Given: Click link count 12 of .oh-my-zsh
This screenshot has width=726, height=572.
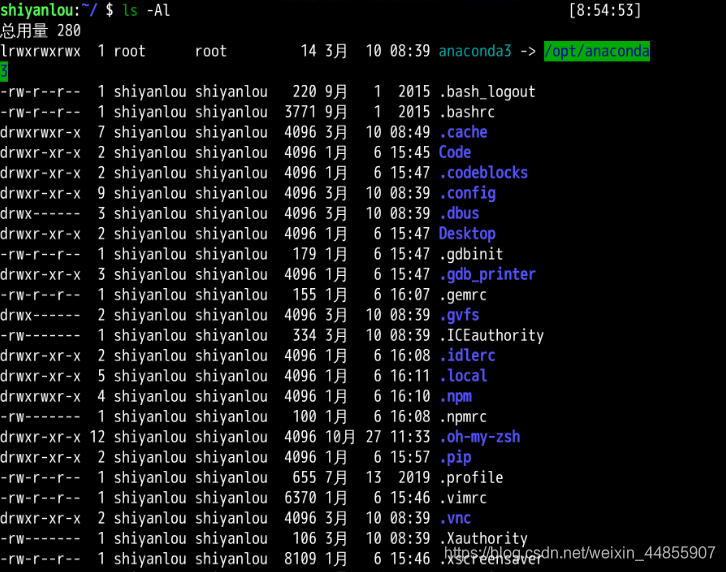Looking at the screenshot, I should [x=97, y=437].
